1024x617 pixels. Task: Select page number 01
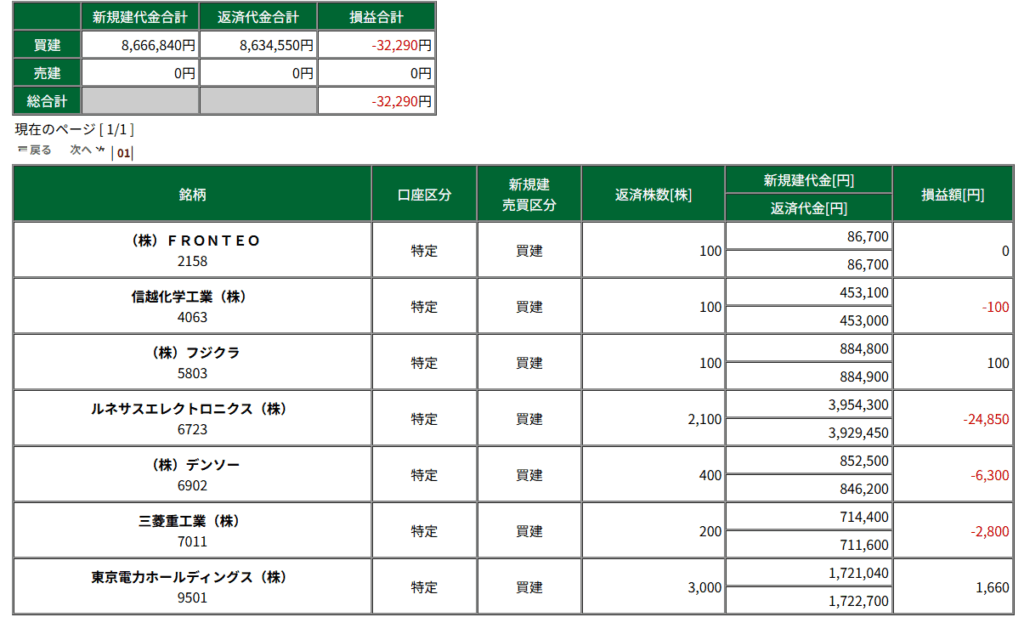click(x=123, y=153)
